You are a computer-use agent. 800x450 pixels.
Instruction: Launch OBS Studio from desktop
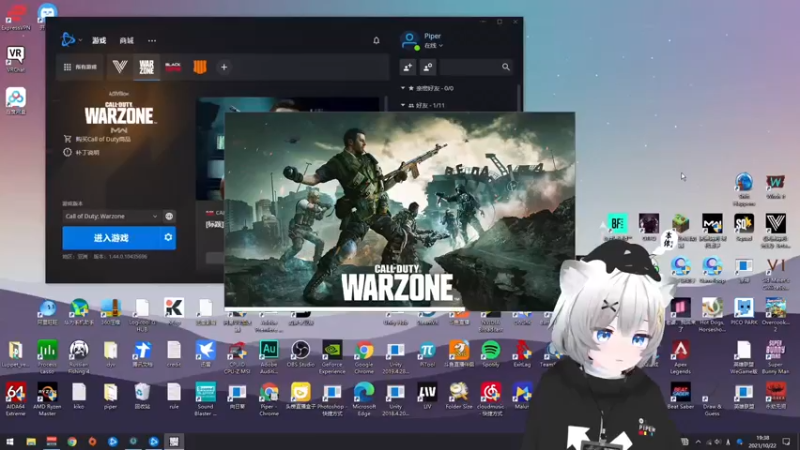coord(301,355)
